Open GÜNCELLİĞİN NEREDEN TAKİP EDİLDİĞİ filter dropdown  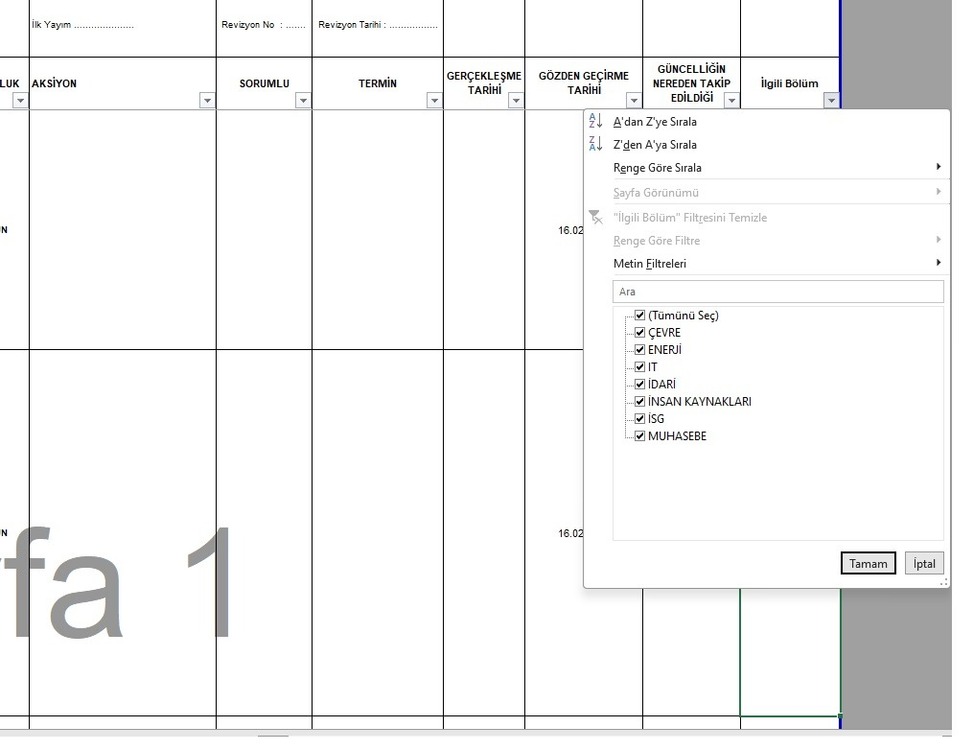732,100
